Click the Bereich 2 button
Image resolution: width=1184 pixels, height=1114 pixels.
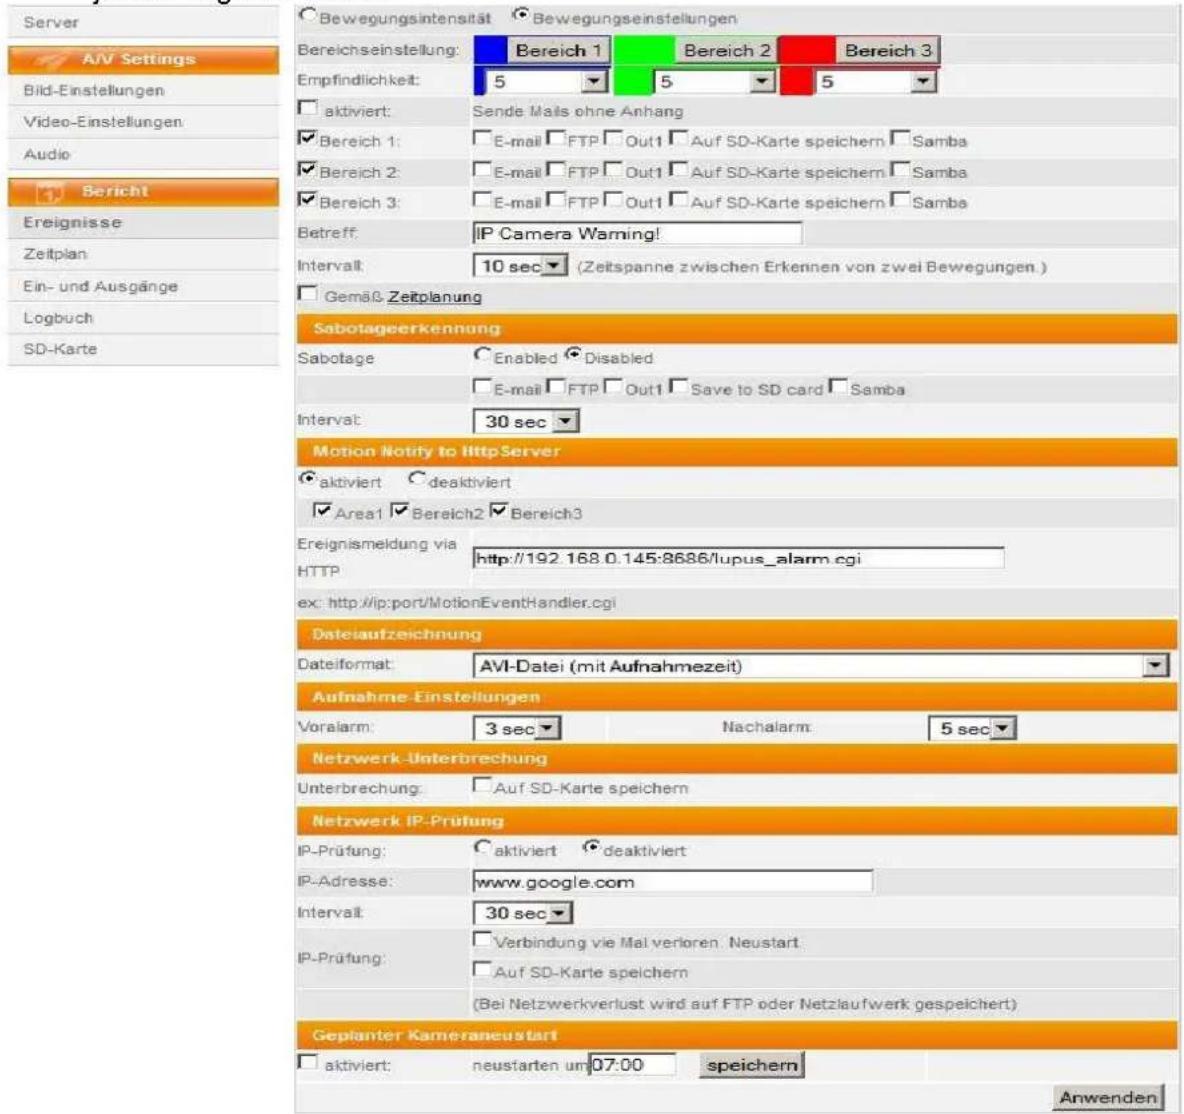click(x=726, y=51)
